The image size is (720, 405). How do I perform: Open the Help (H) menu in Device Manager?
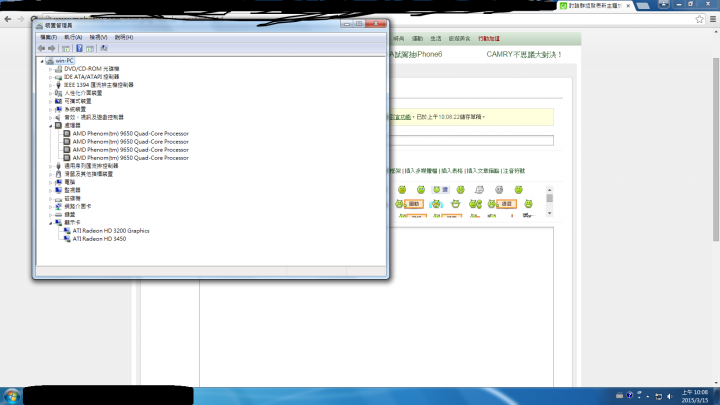click(124, 37)
